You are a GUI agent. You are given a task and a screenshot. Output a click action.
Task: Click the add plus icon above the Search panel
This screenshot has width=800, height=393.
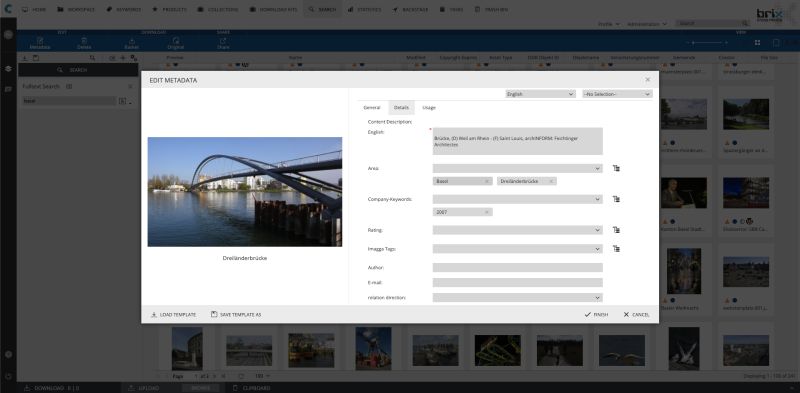(x=122, y=58)
